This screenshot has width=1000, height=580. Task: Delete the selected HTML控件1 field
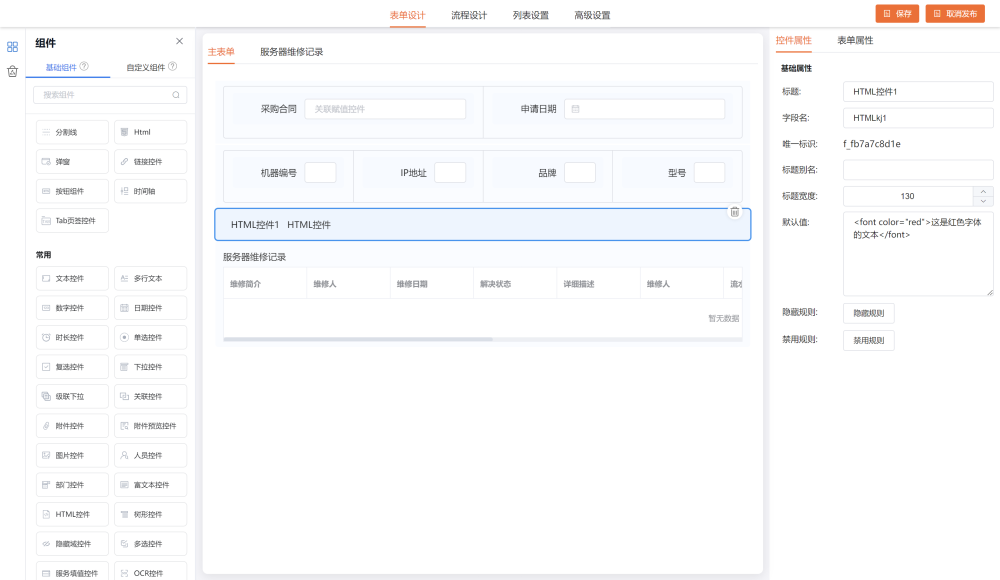point(734,212)
